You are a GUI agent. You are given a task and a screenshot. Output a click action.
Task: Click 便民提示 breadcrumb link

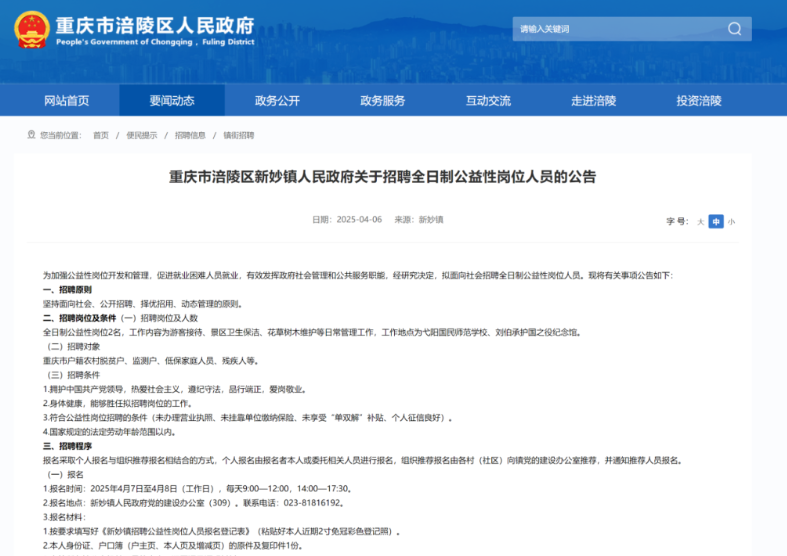pos(142,135)
